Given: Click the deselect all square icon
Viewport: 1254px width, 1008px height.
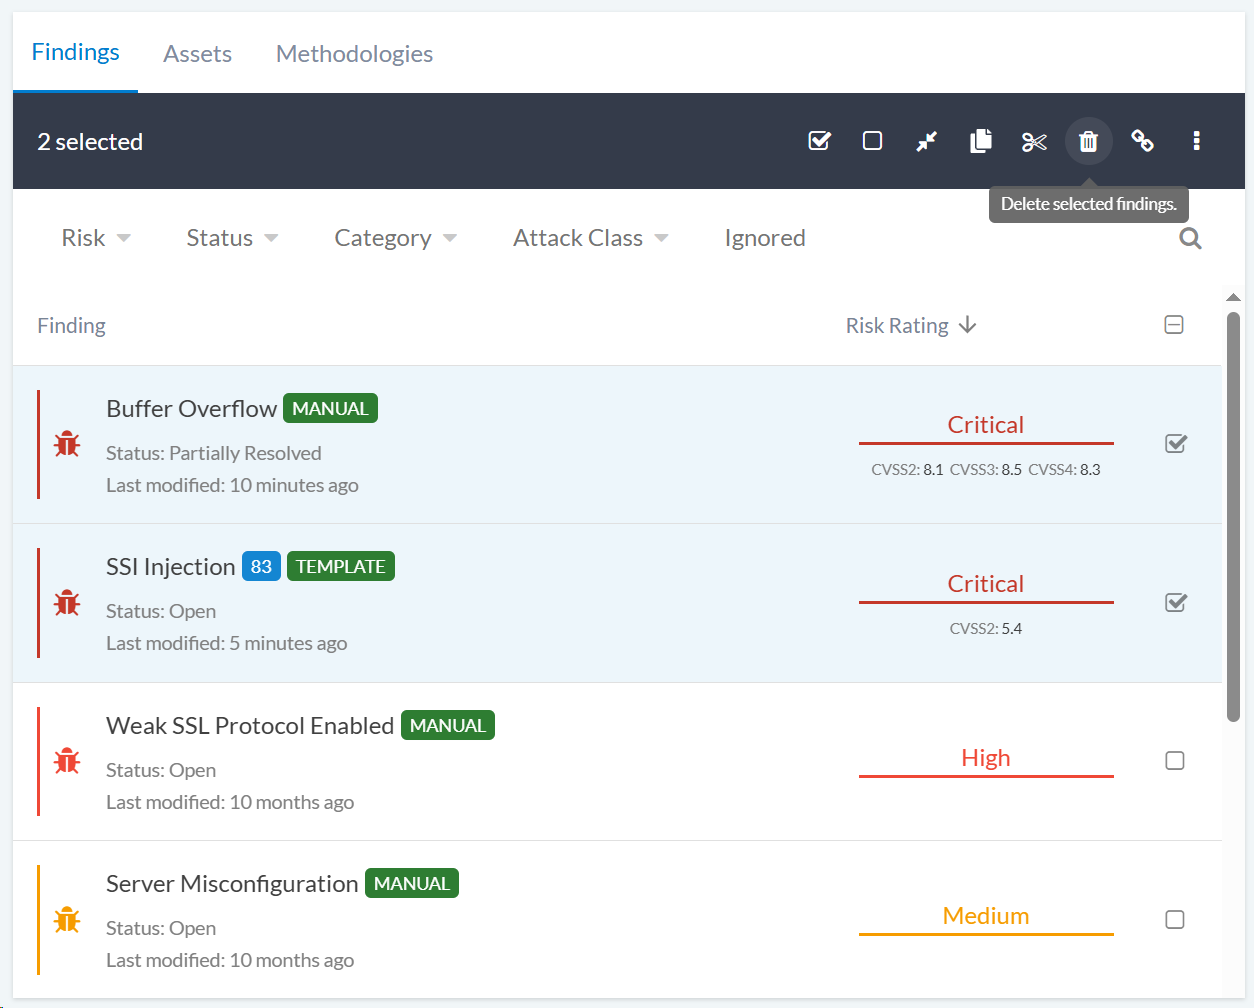Looking at the screenshot, I should click(x=872, y=141).
